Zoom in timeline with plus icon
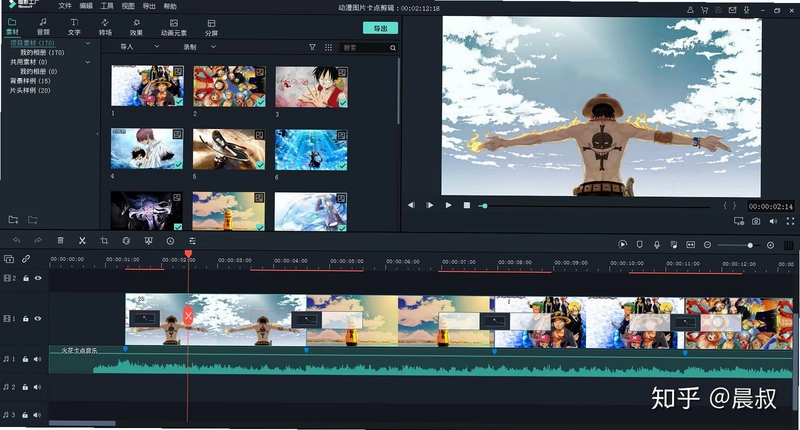Image resolution: width=800 pixels, height=430 pixels. (770, 245)
